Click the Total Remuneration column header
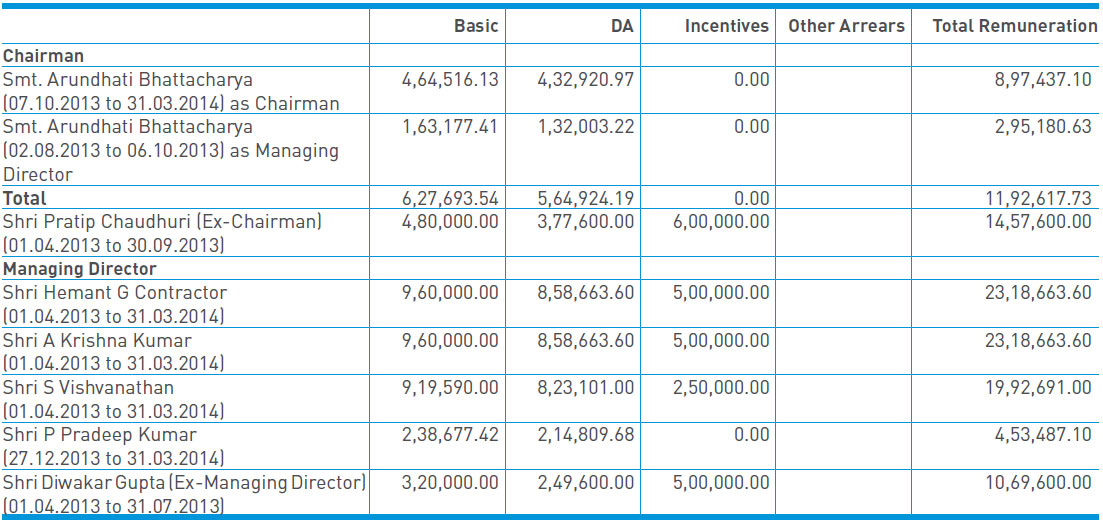Viewport: 1103px width, 523px height. [x=1014, y=26]
